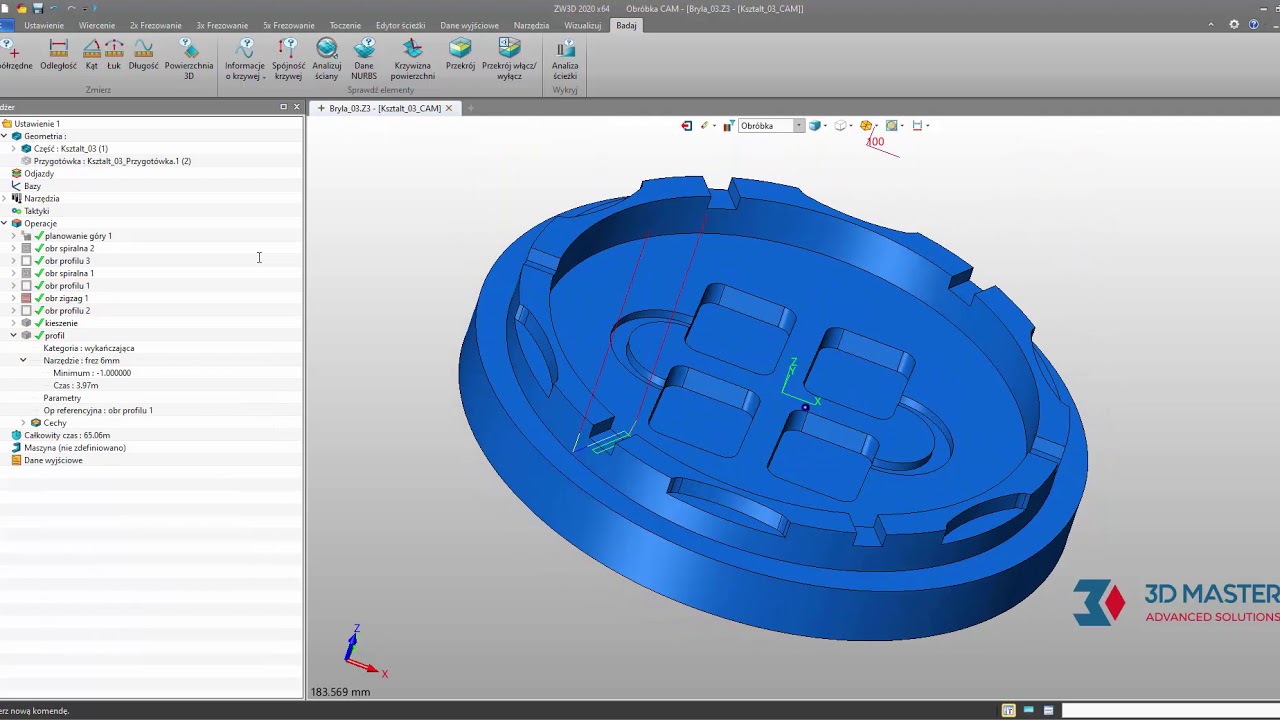Viewport: 1280px width, 720px height.
Task: Select the Bryla_03.Z3 document tab
Action: (x=385, y=108)
